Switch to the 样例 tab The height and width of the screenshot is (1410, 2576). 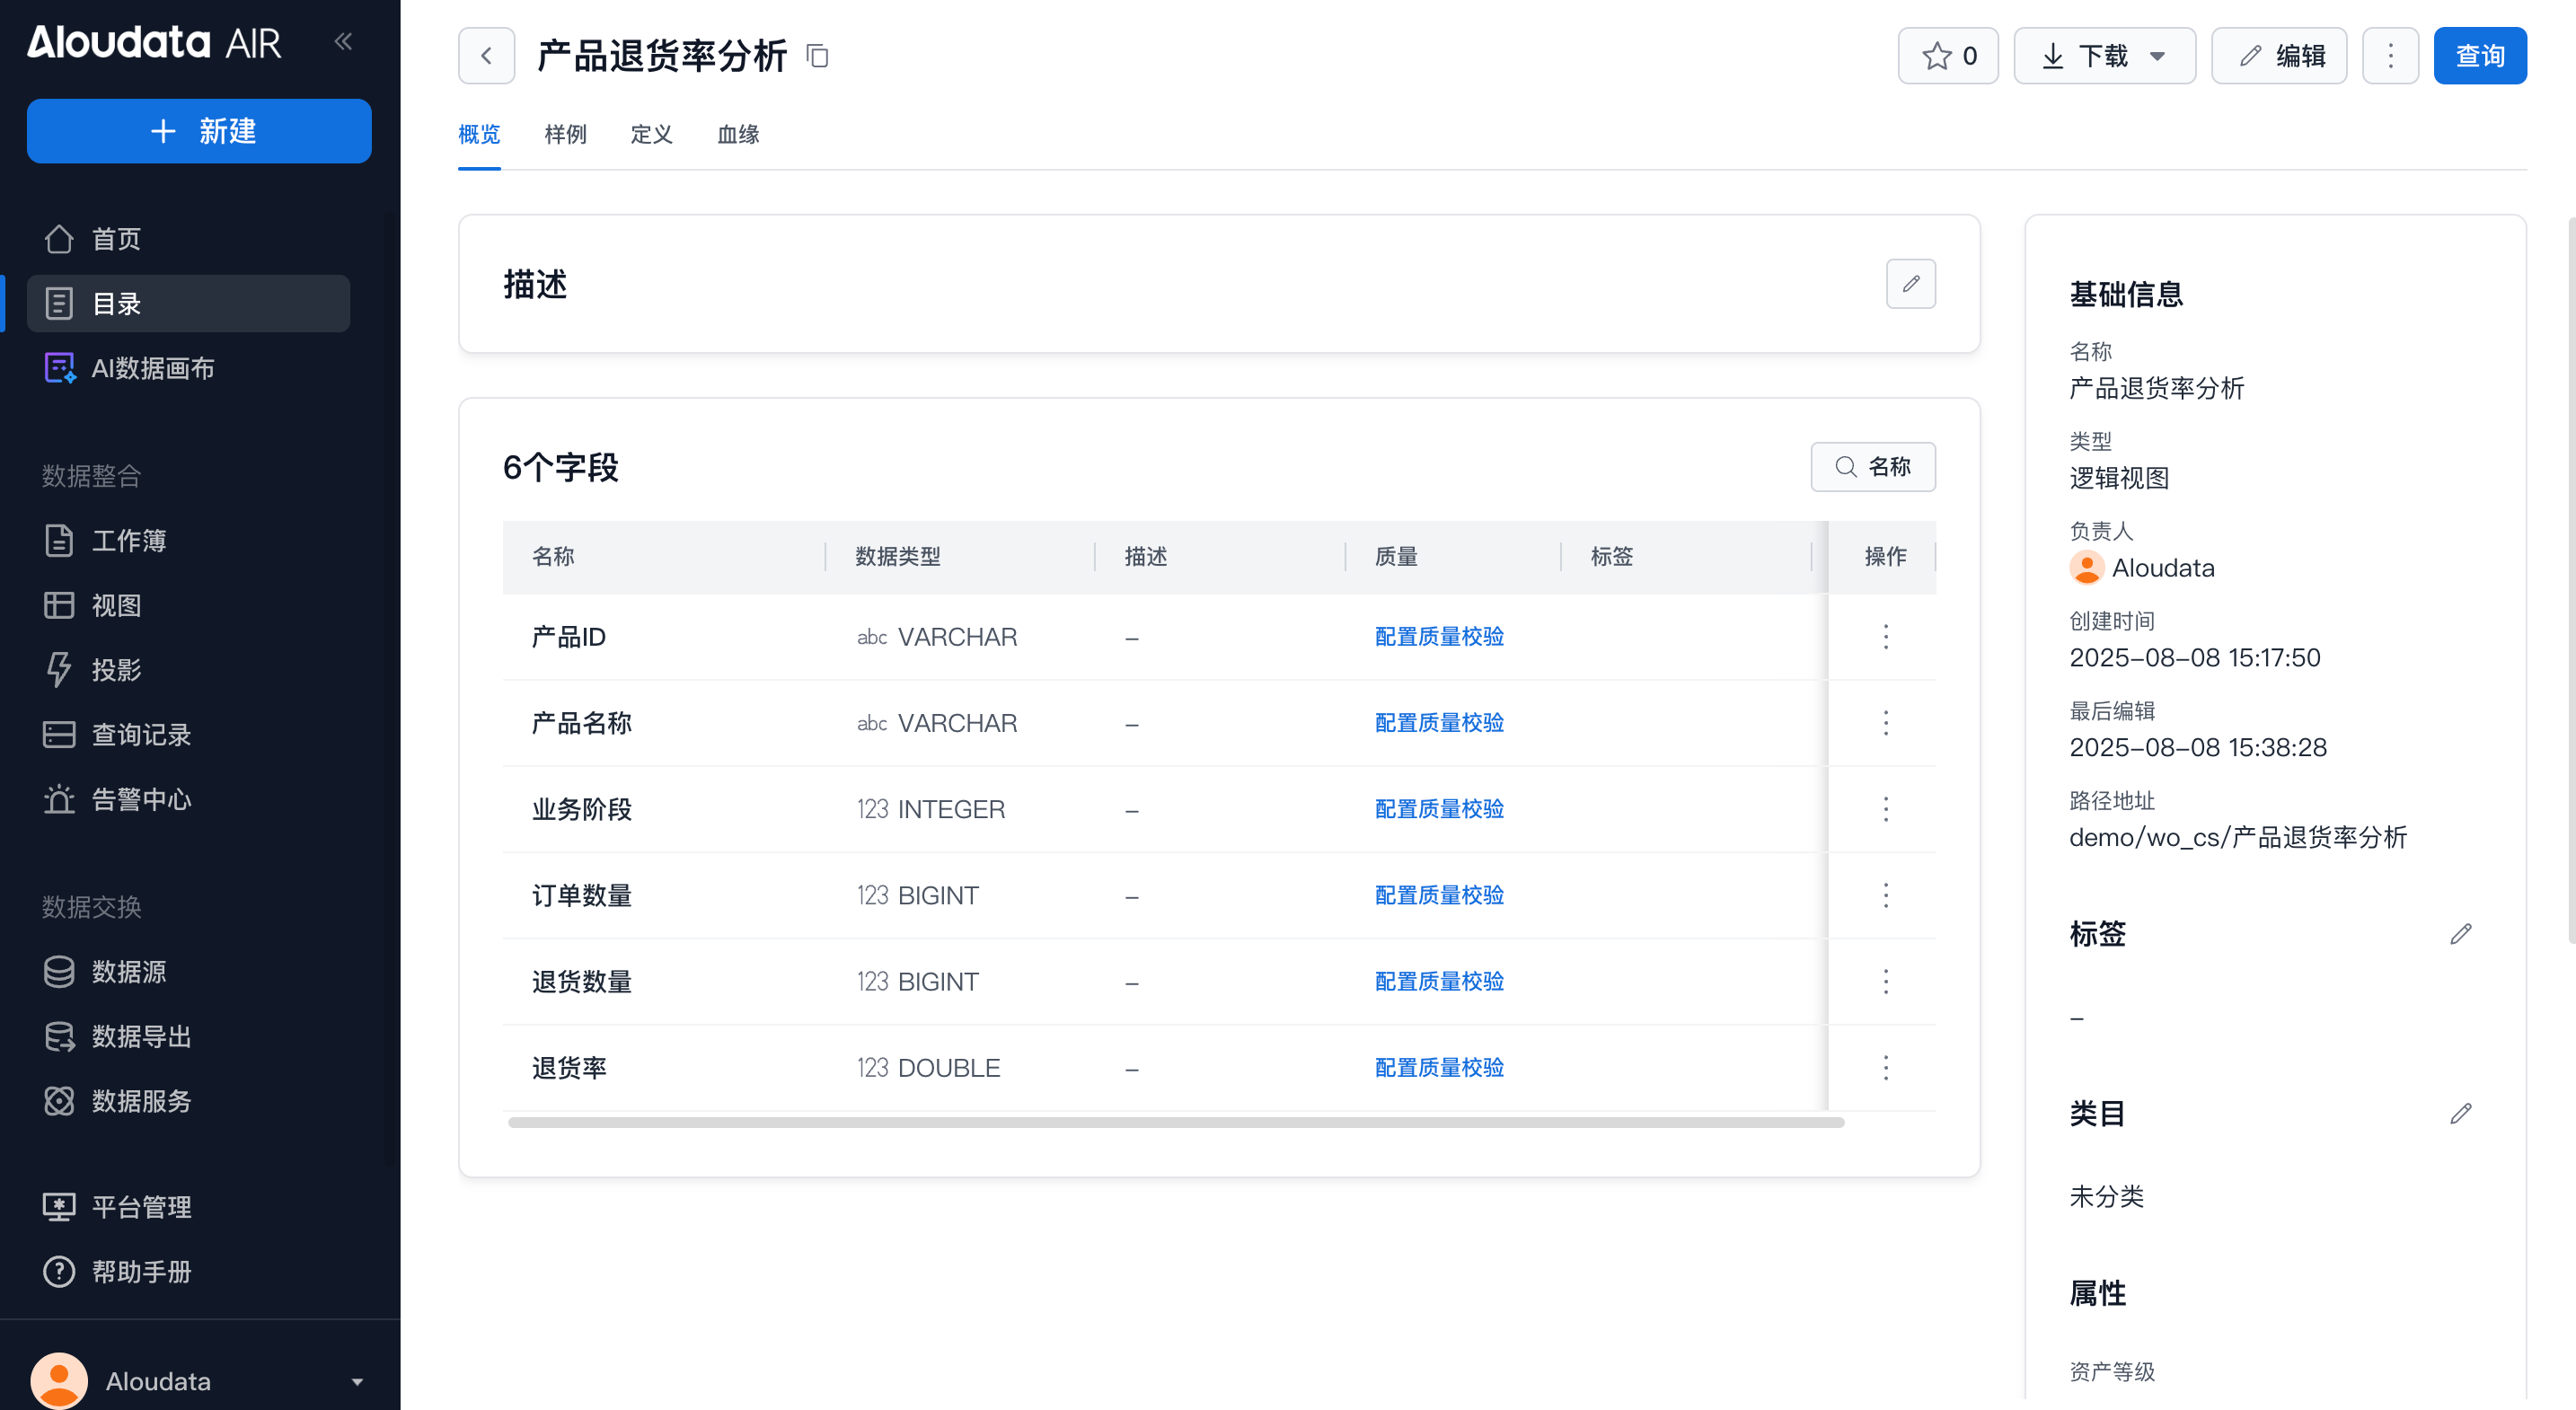click(x=565, y=134)
